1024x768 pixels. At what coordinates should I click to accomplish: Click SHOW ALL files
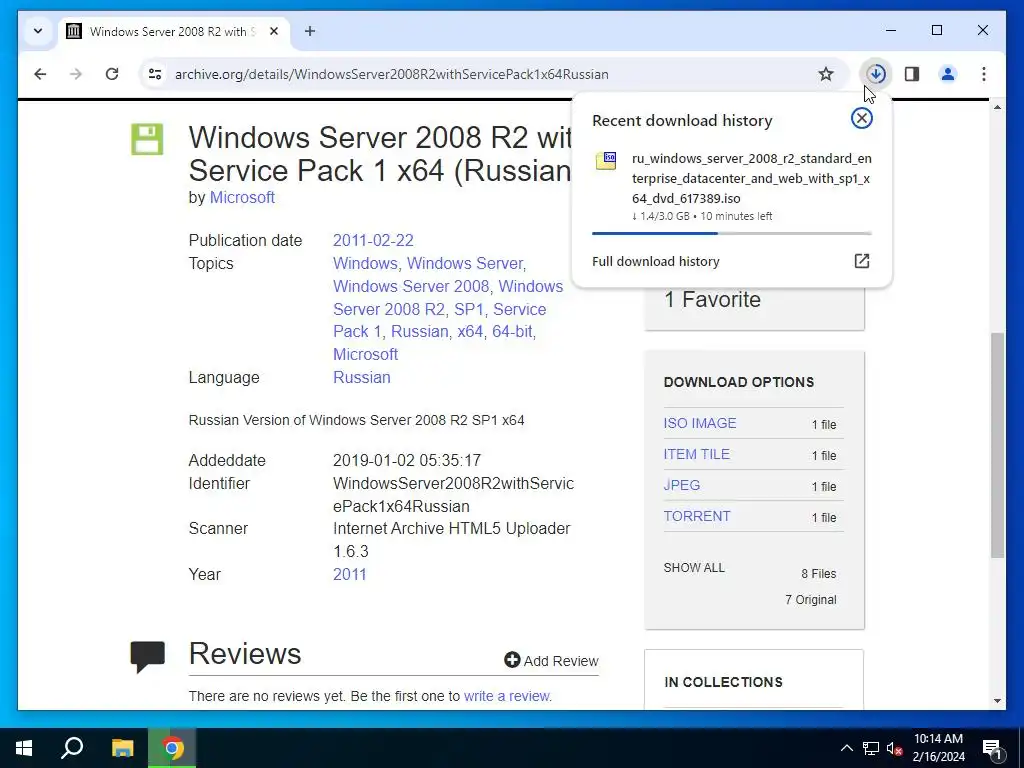click(x=694, y=568)
